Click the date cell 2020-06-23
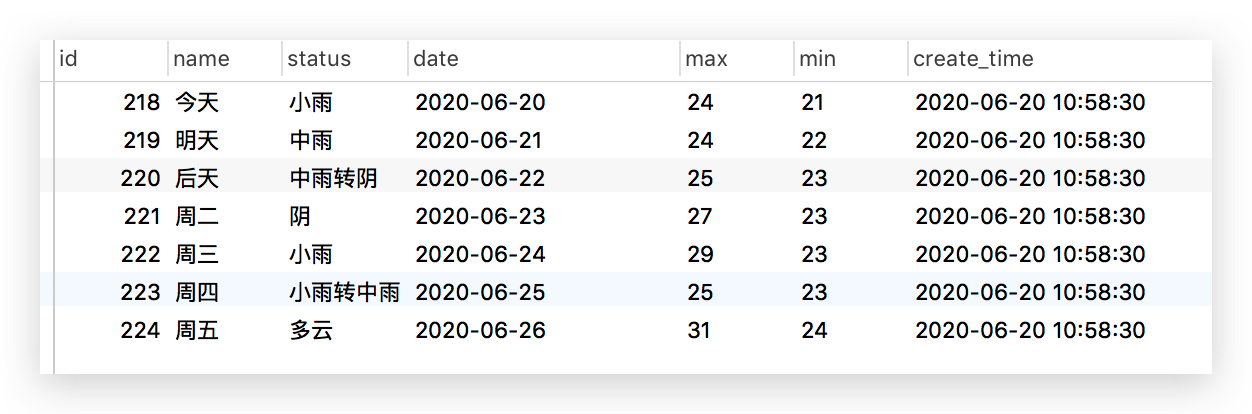The image size is (1252, 414). 480,216
